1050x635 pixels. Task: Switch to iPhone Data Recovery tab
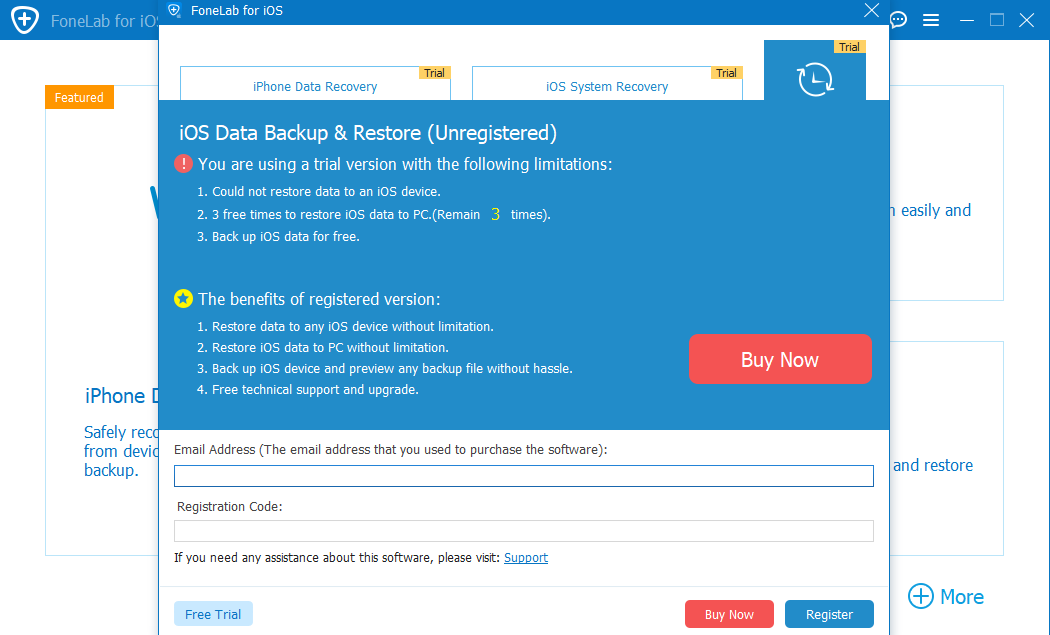coord(315,84)
